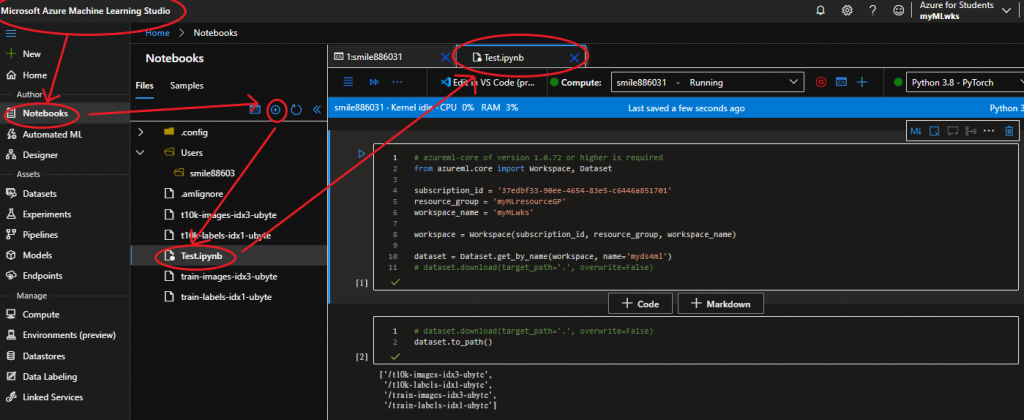Collapse the Users folder

pos(140,153)
